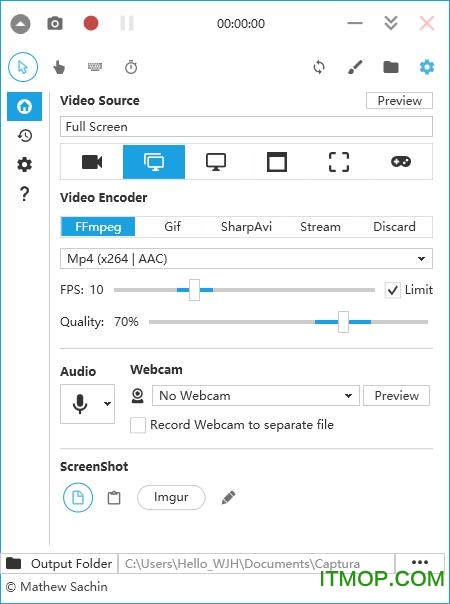
Task: Start recording with the red record button
Action: click(x=91, y=23)
